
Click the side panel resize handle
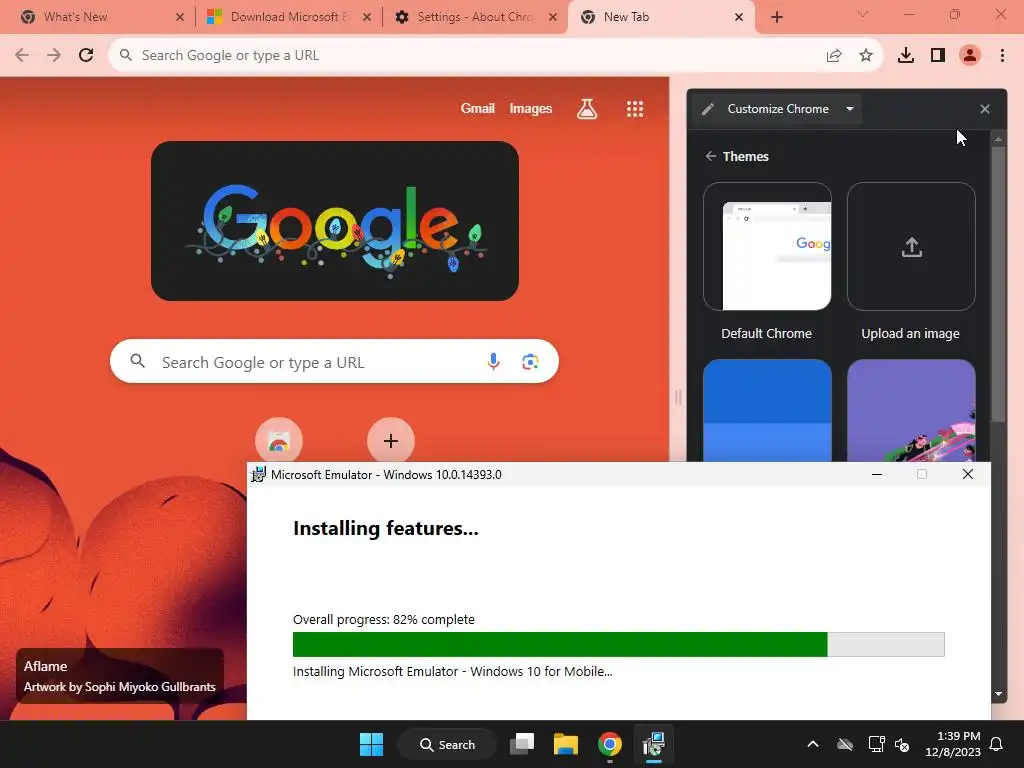coord(678,397)
